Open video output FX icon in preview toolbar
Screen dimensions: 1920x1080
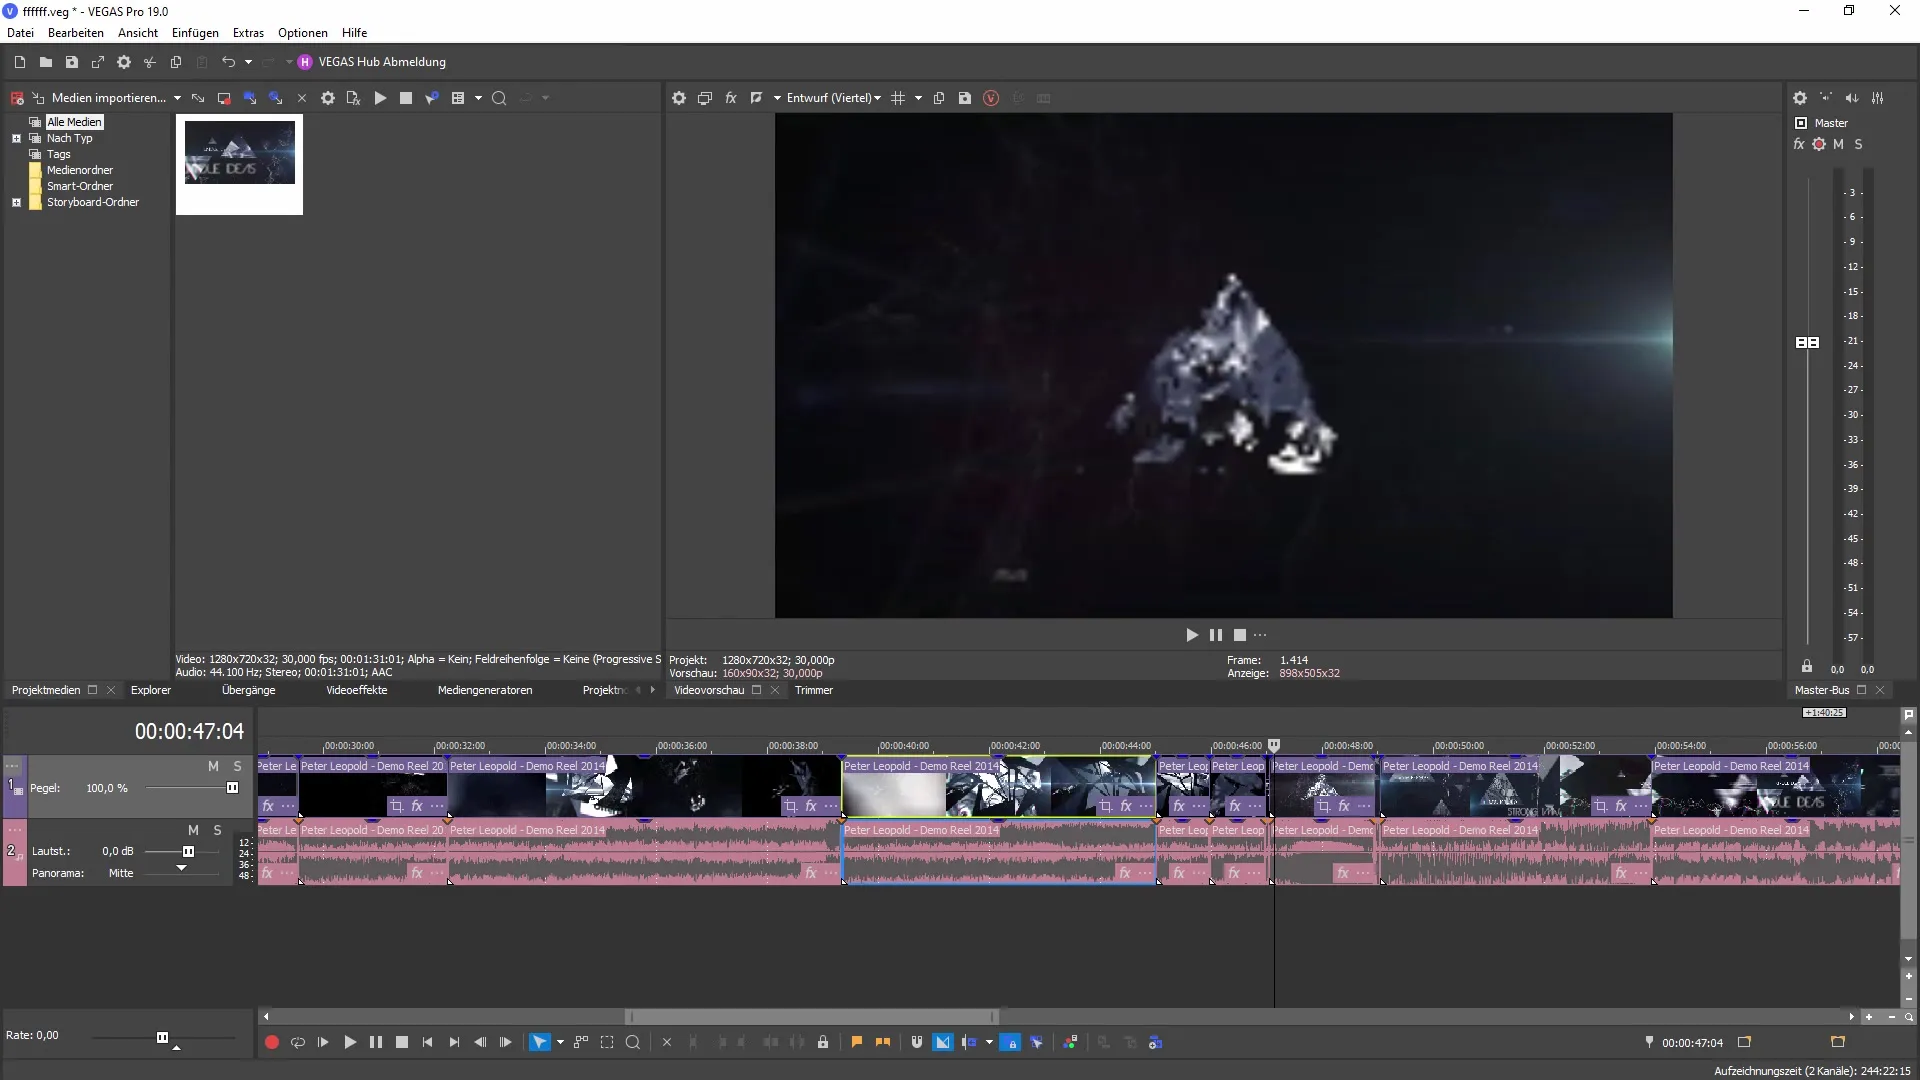click(731, 98)
